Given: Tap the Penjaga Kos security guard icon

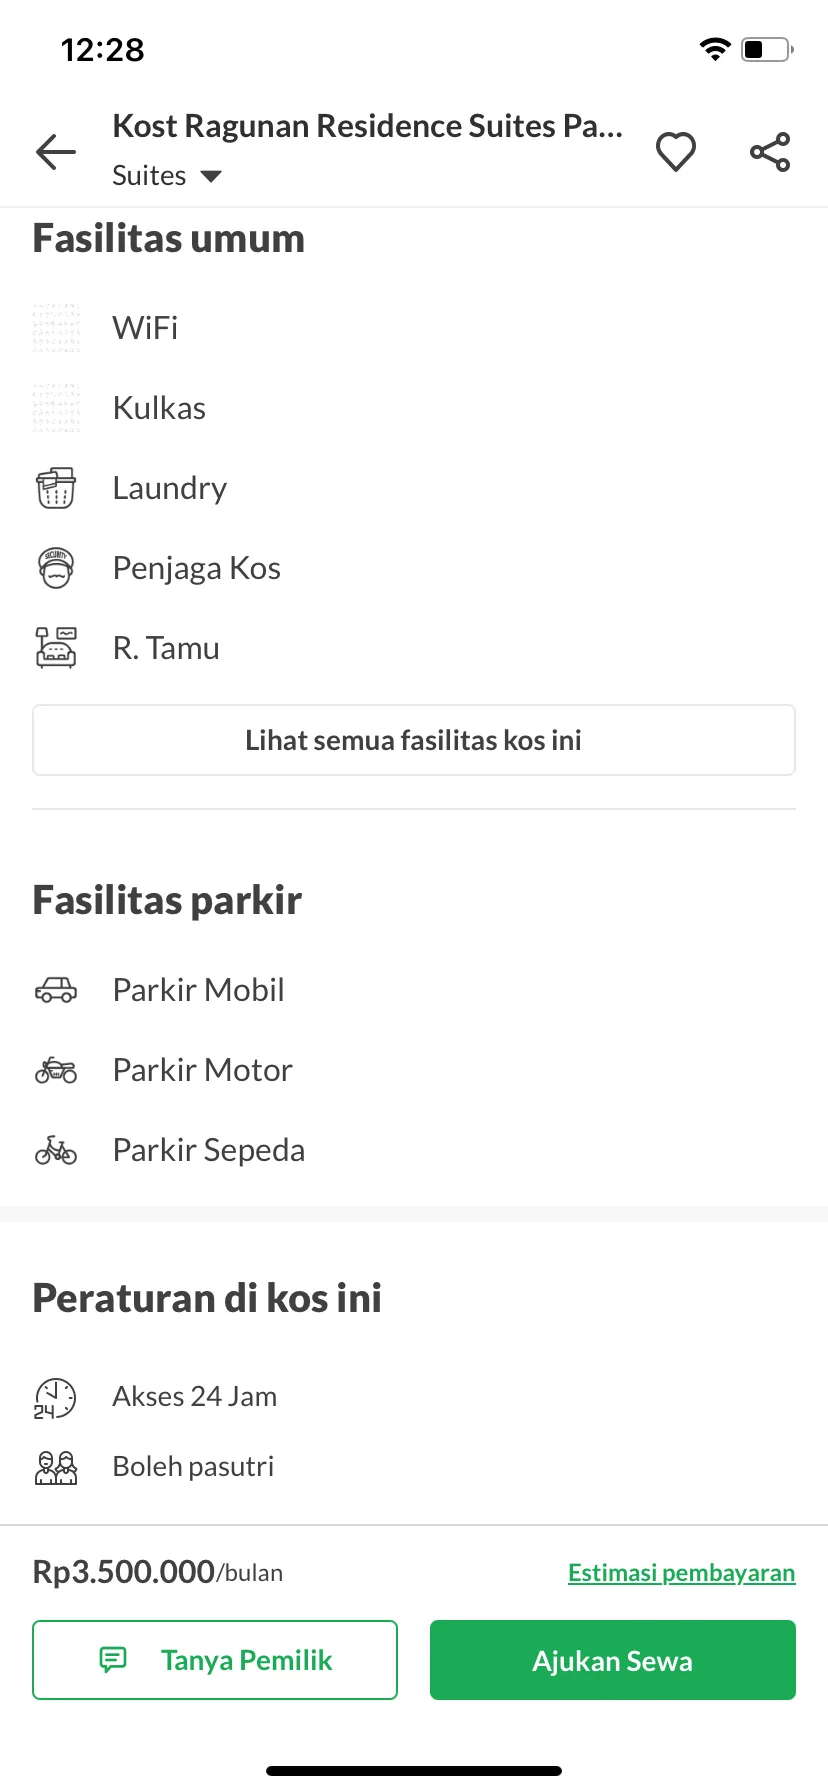Looking at the screenshot, I should tap(56, 568).
